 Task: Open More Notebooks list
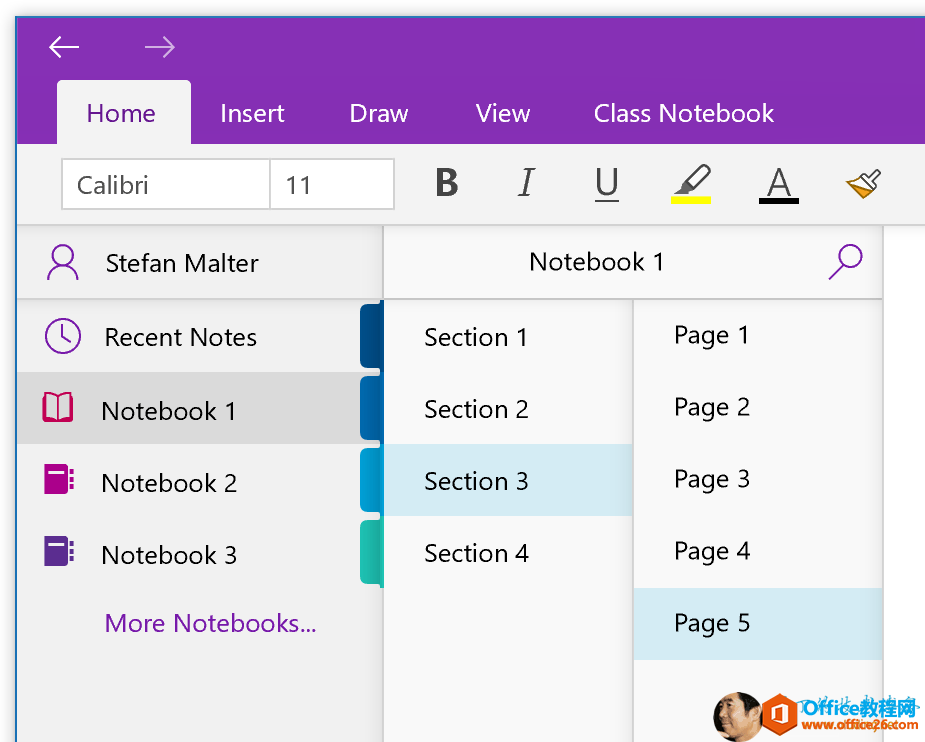(x=210, y=623)
